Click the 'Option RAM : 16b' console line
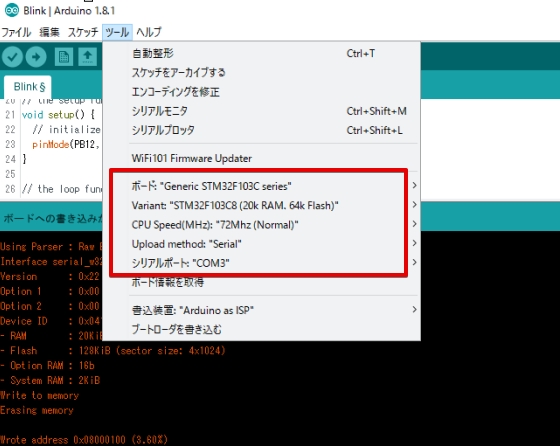 47,366
